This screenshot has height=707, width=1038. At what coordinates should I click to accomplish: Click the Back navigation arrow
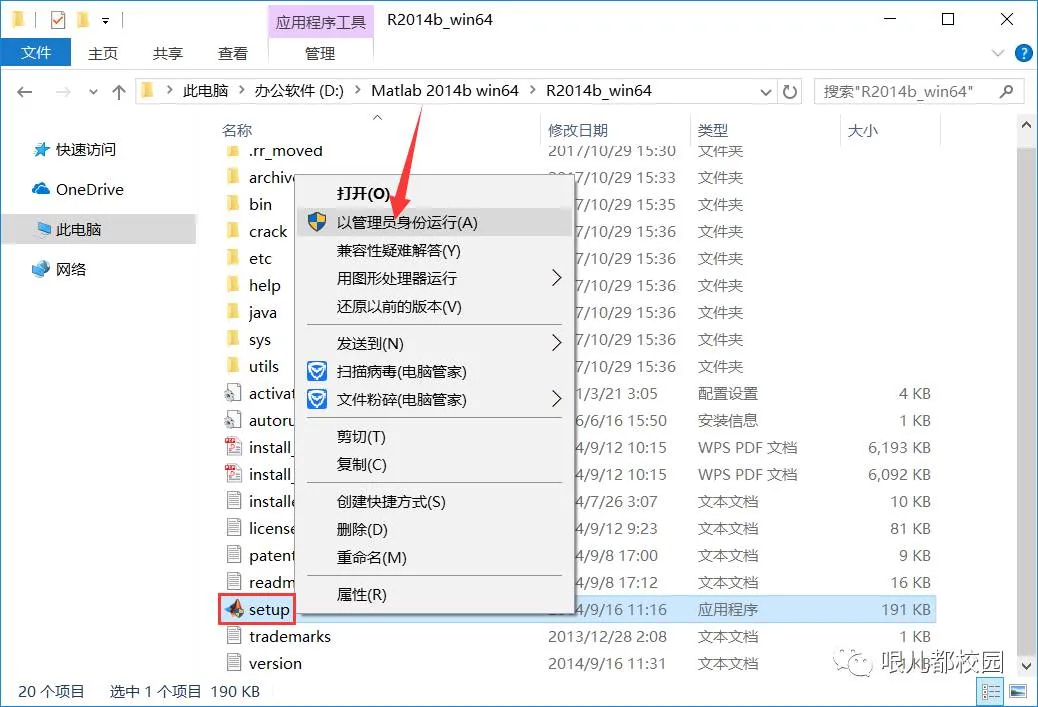pyautogui.click(x=24, y=92)
